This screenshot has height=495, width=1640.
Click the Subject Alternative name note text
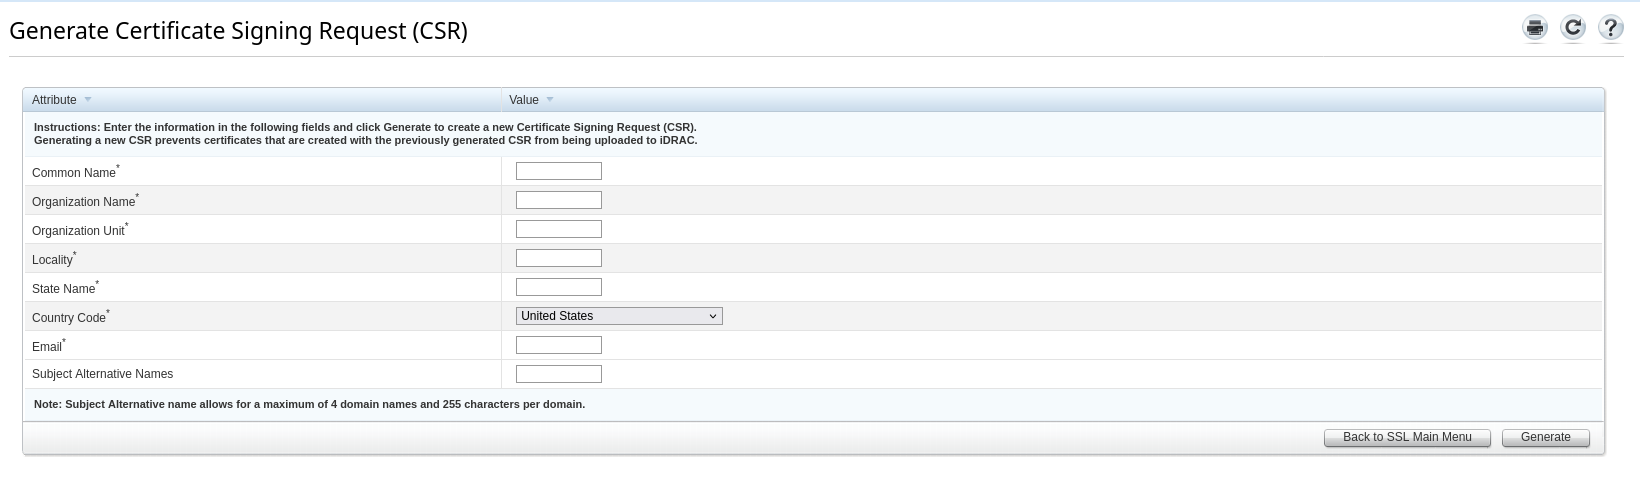pos(309,405)
